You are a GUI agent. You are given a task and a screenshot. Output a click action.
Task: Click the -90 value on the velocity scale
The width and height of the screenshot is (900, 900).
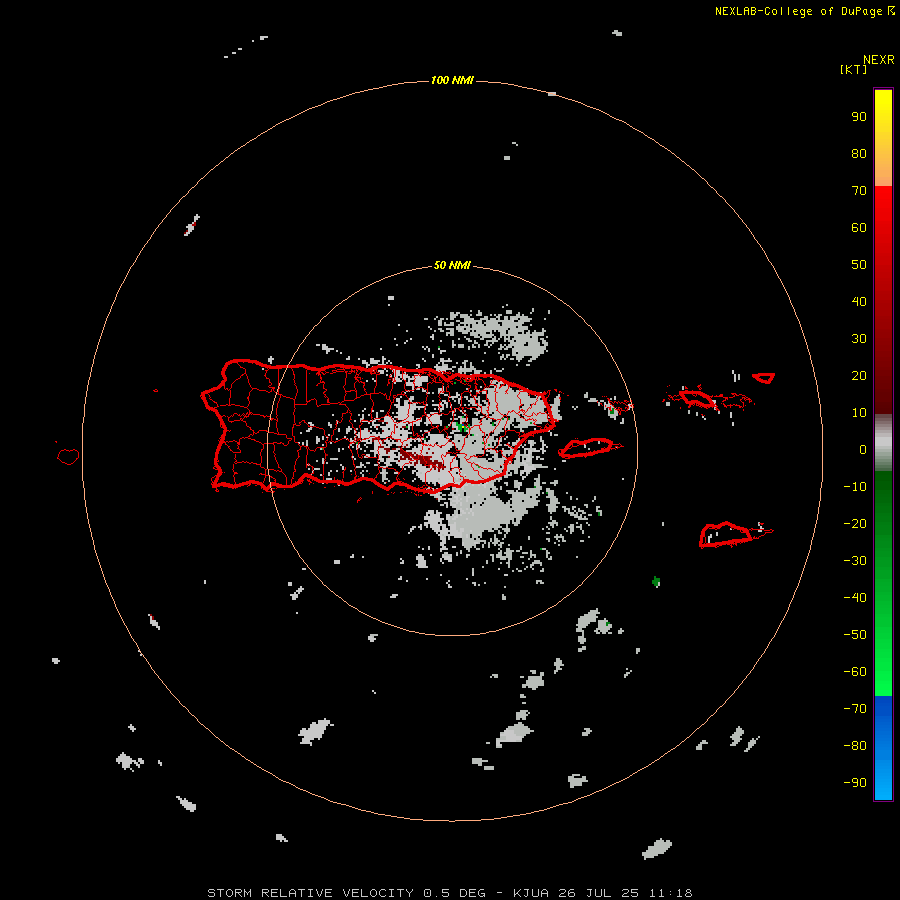pyautogui.click(x=855, y=783)
